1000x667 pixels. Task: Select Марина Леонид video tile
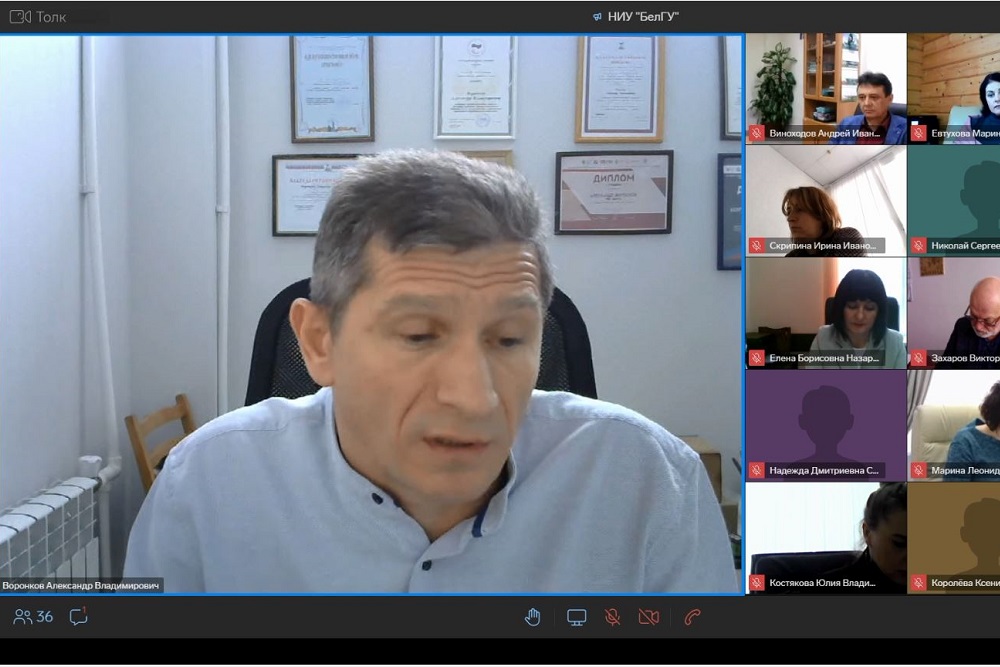pos(954,425)
